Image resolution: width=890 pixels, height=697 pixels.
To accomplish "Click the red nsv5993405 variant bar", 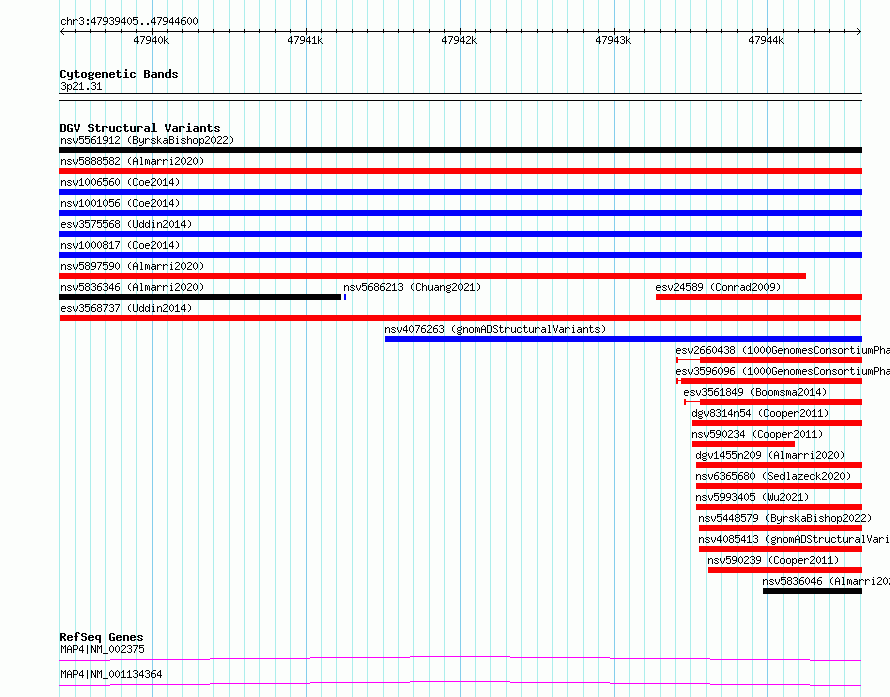I will click(779, 507).
